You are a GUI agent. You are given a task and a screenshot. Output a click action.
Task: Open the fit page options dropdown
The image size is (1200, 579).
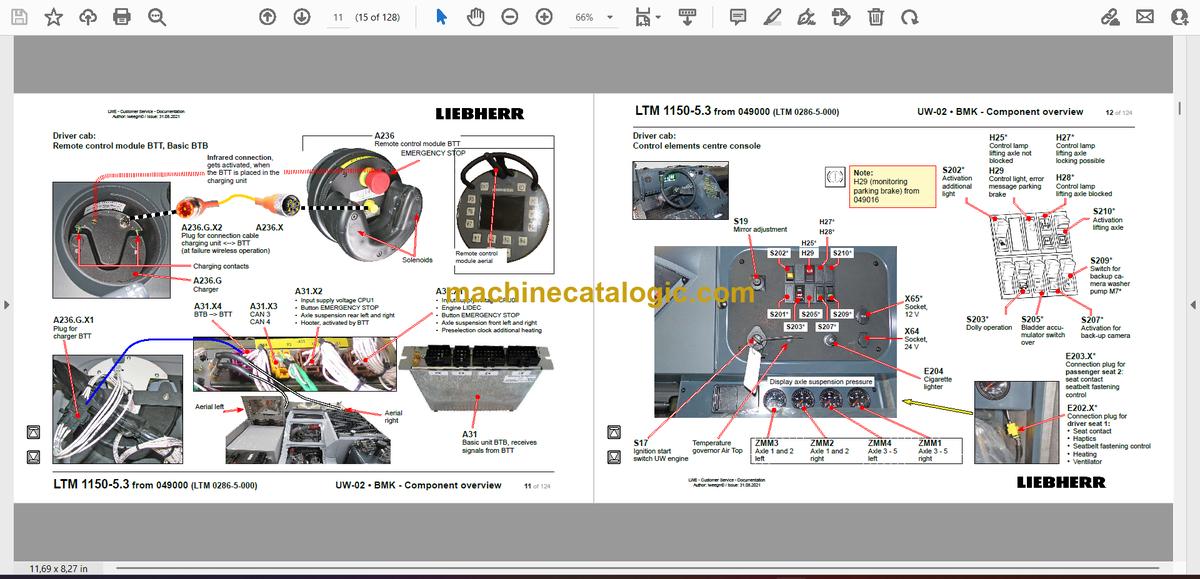click(x=647, y=17)
